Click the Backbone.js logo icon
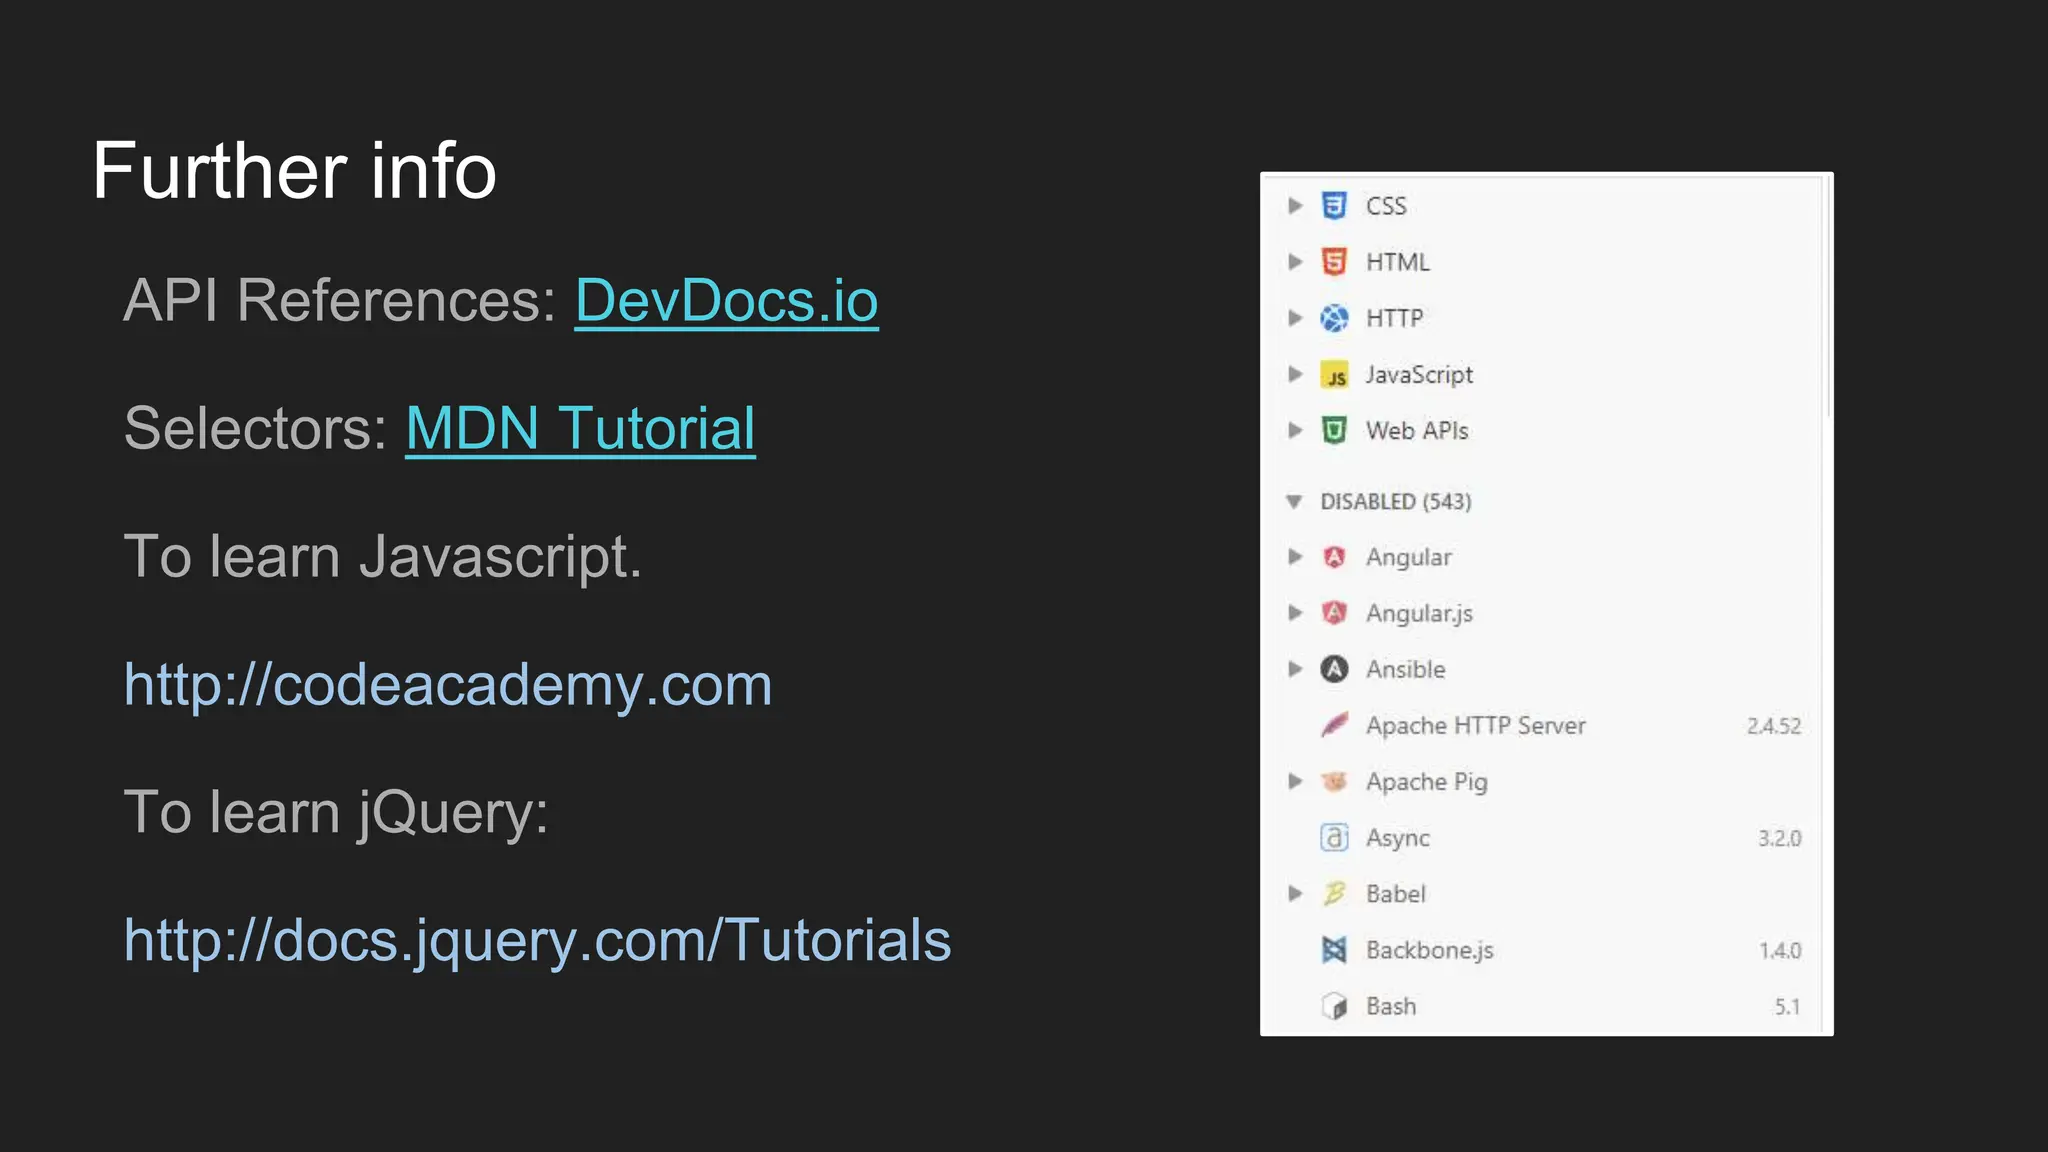The height and width of the screenshot is (1152, 2048). pos(1334,950)
